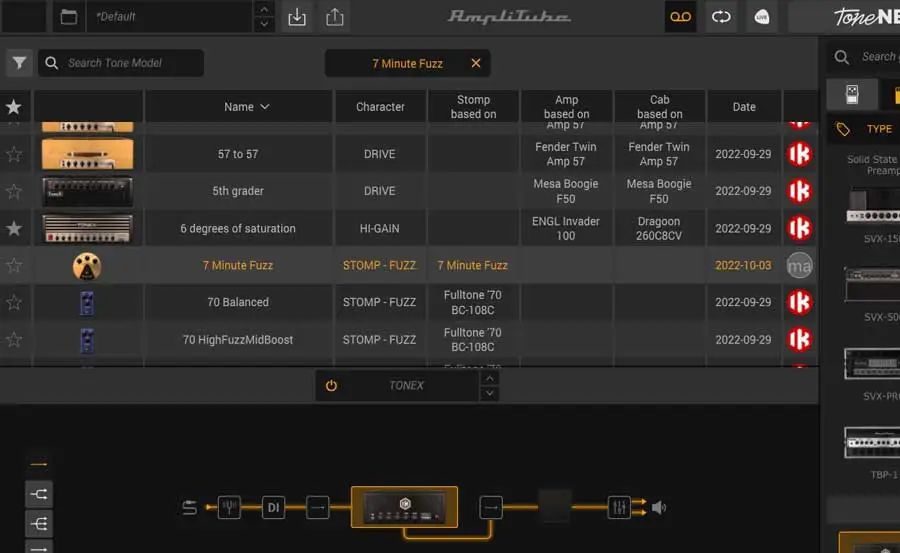Image resolution: width=900 pixels, height=553 pixels.
Task: Sort by Character column header
Action: pos(380,107)
